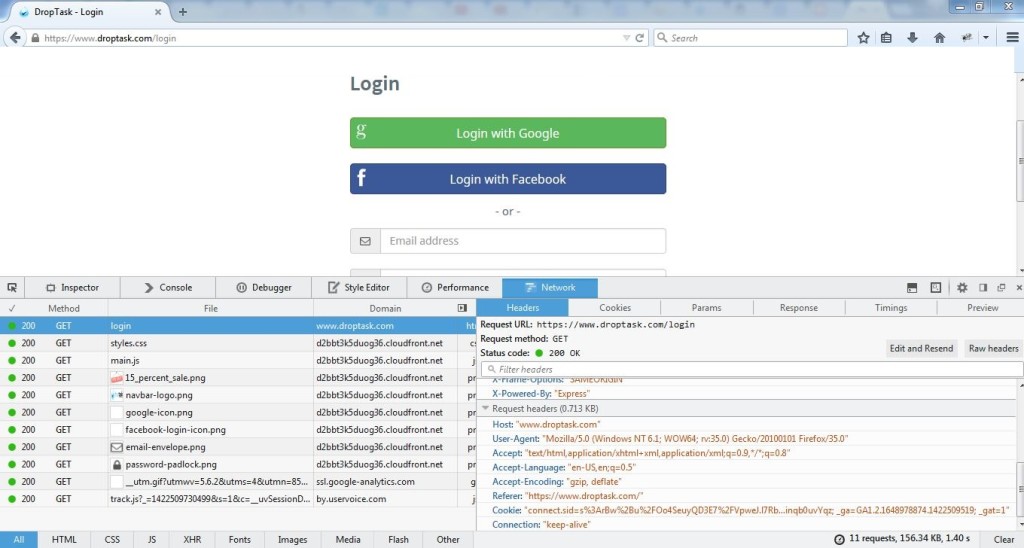
Task: Sort requests by File column
Action: pos(211,308)
